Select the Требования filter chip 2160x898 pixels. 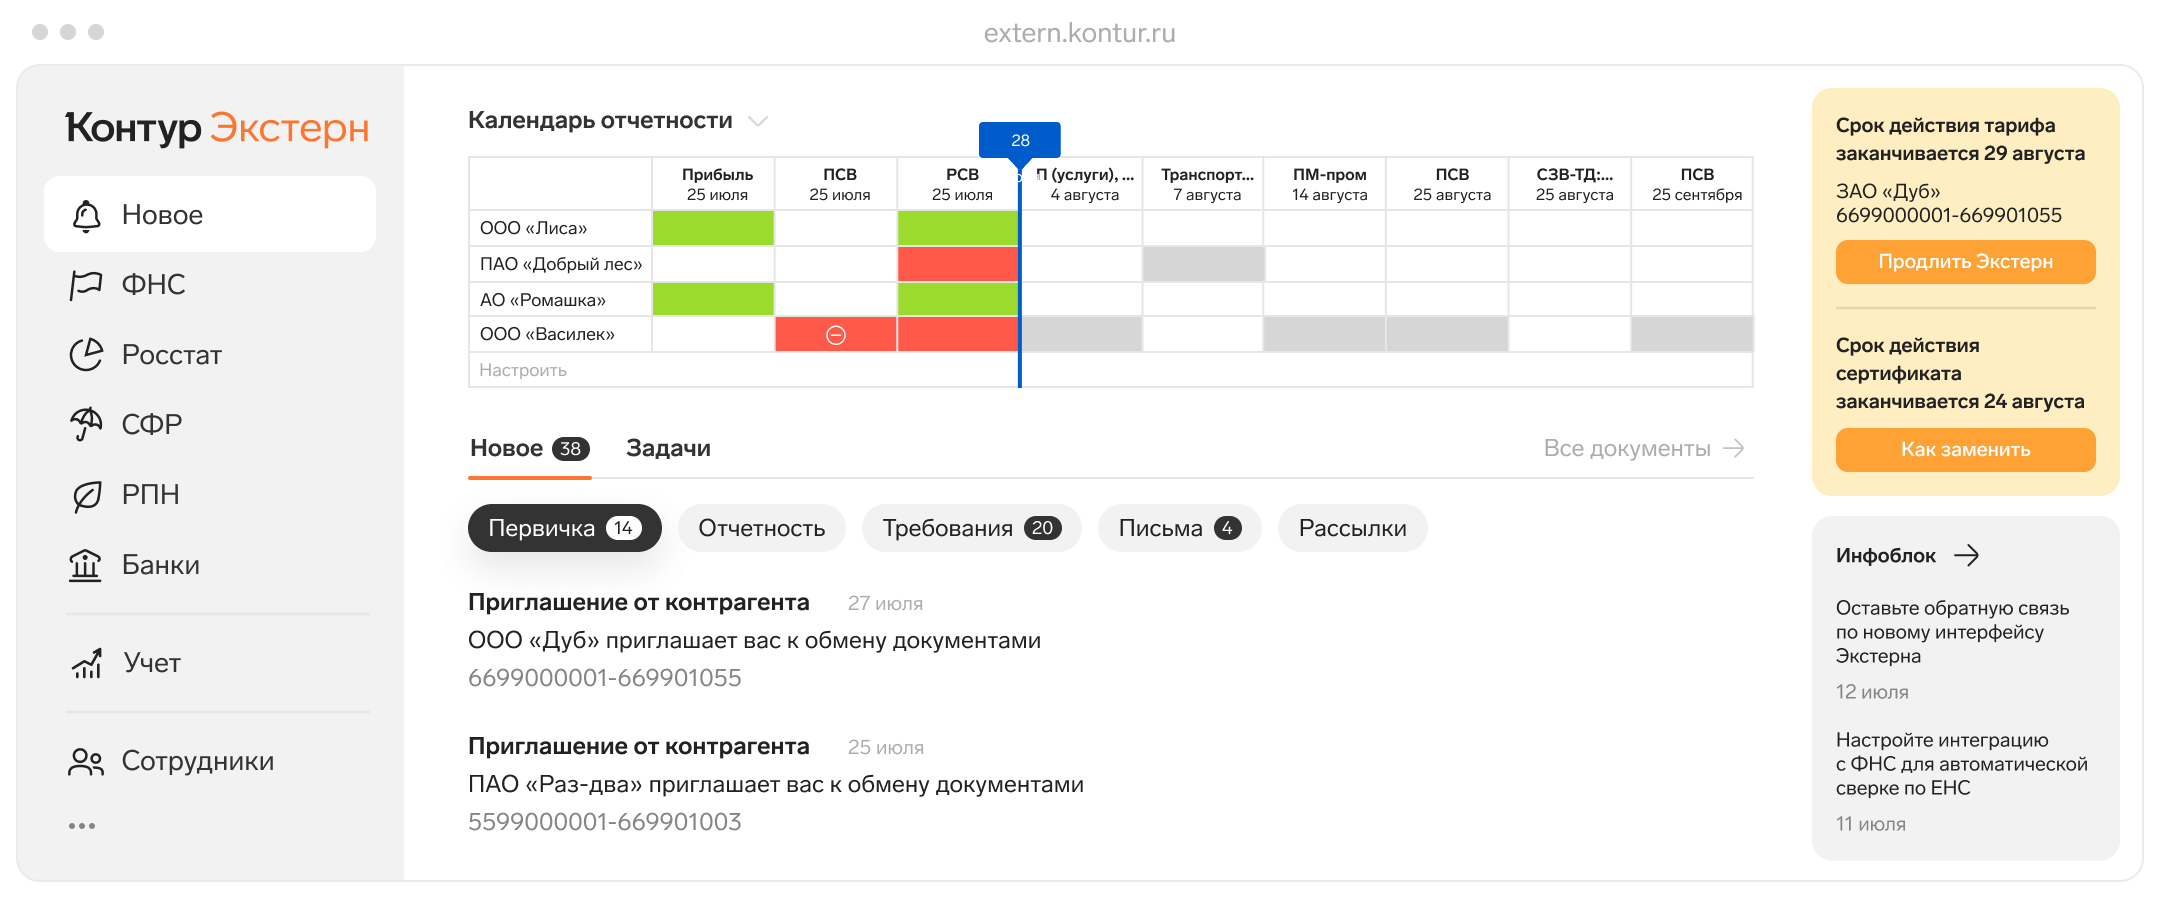(x=971, y=528)
